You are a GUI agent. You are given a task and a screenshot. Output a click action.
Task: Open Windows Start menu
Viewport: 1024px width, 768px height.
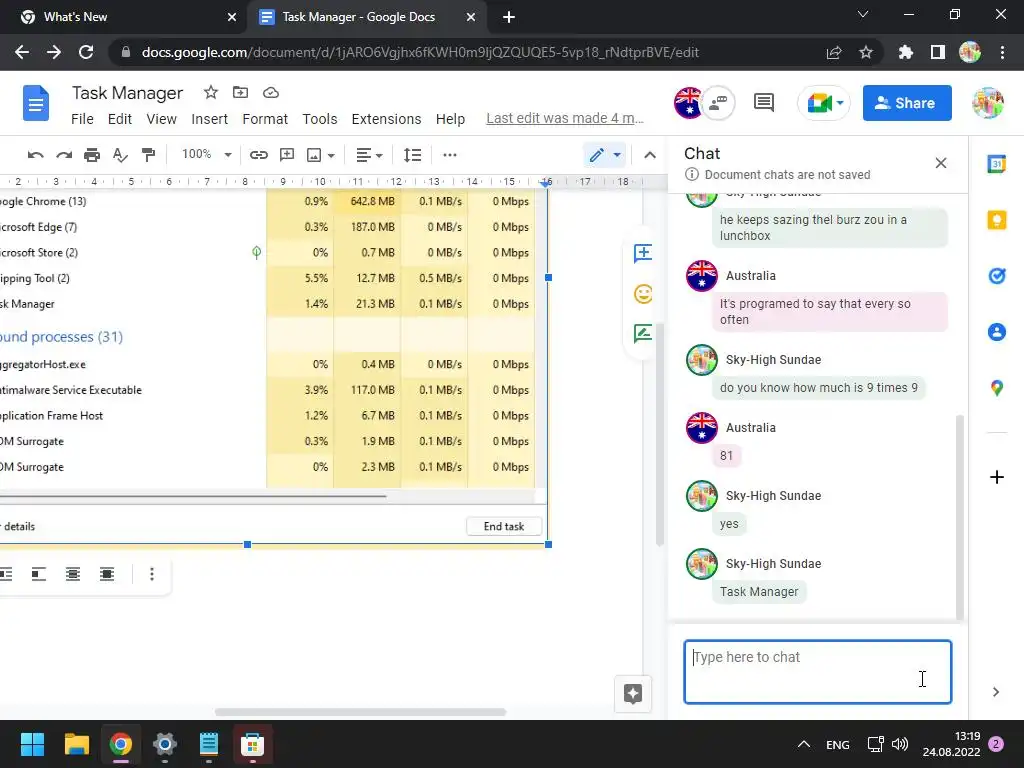pos(32,744)
